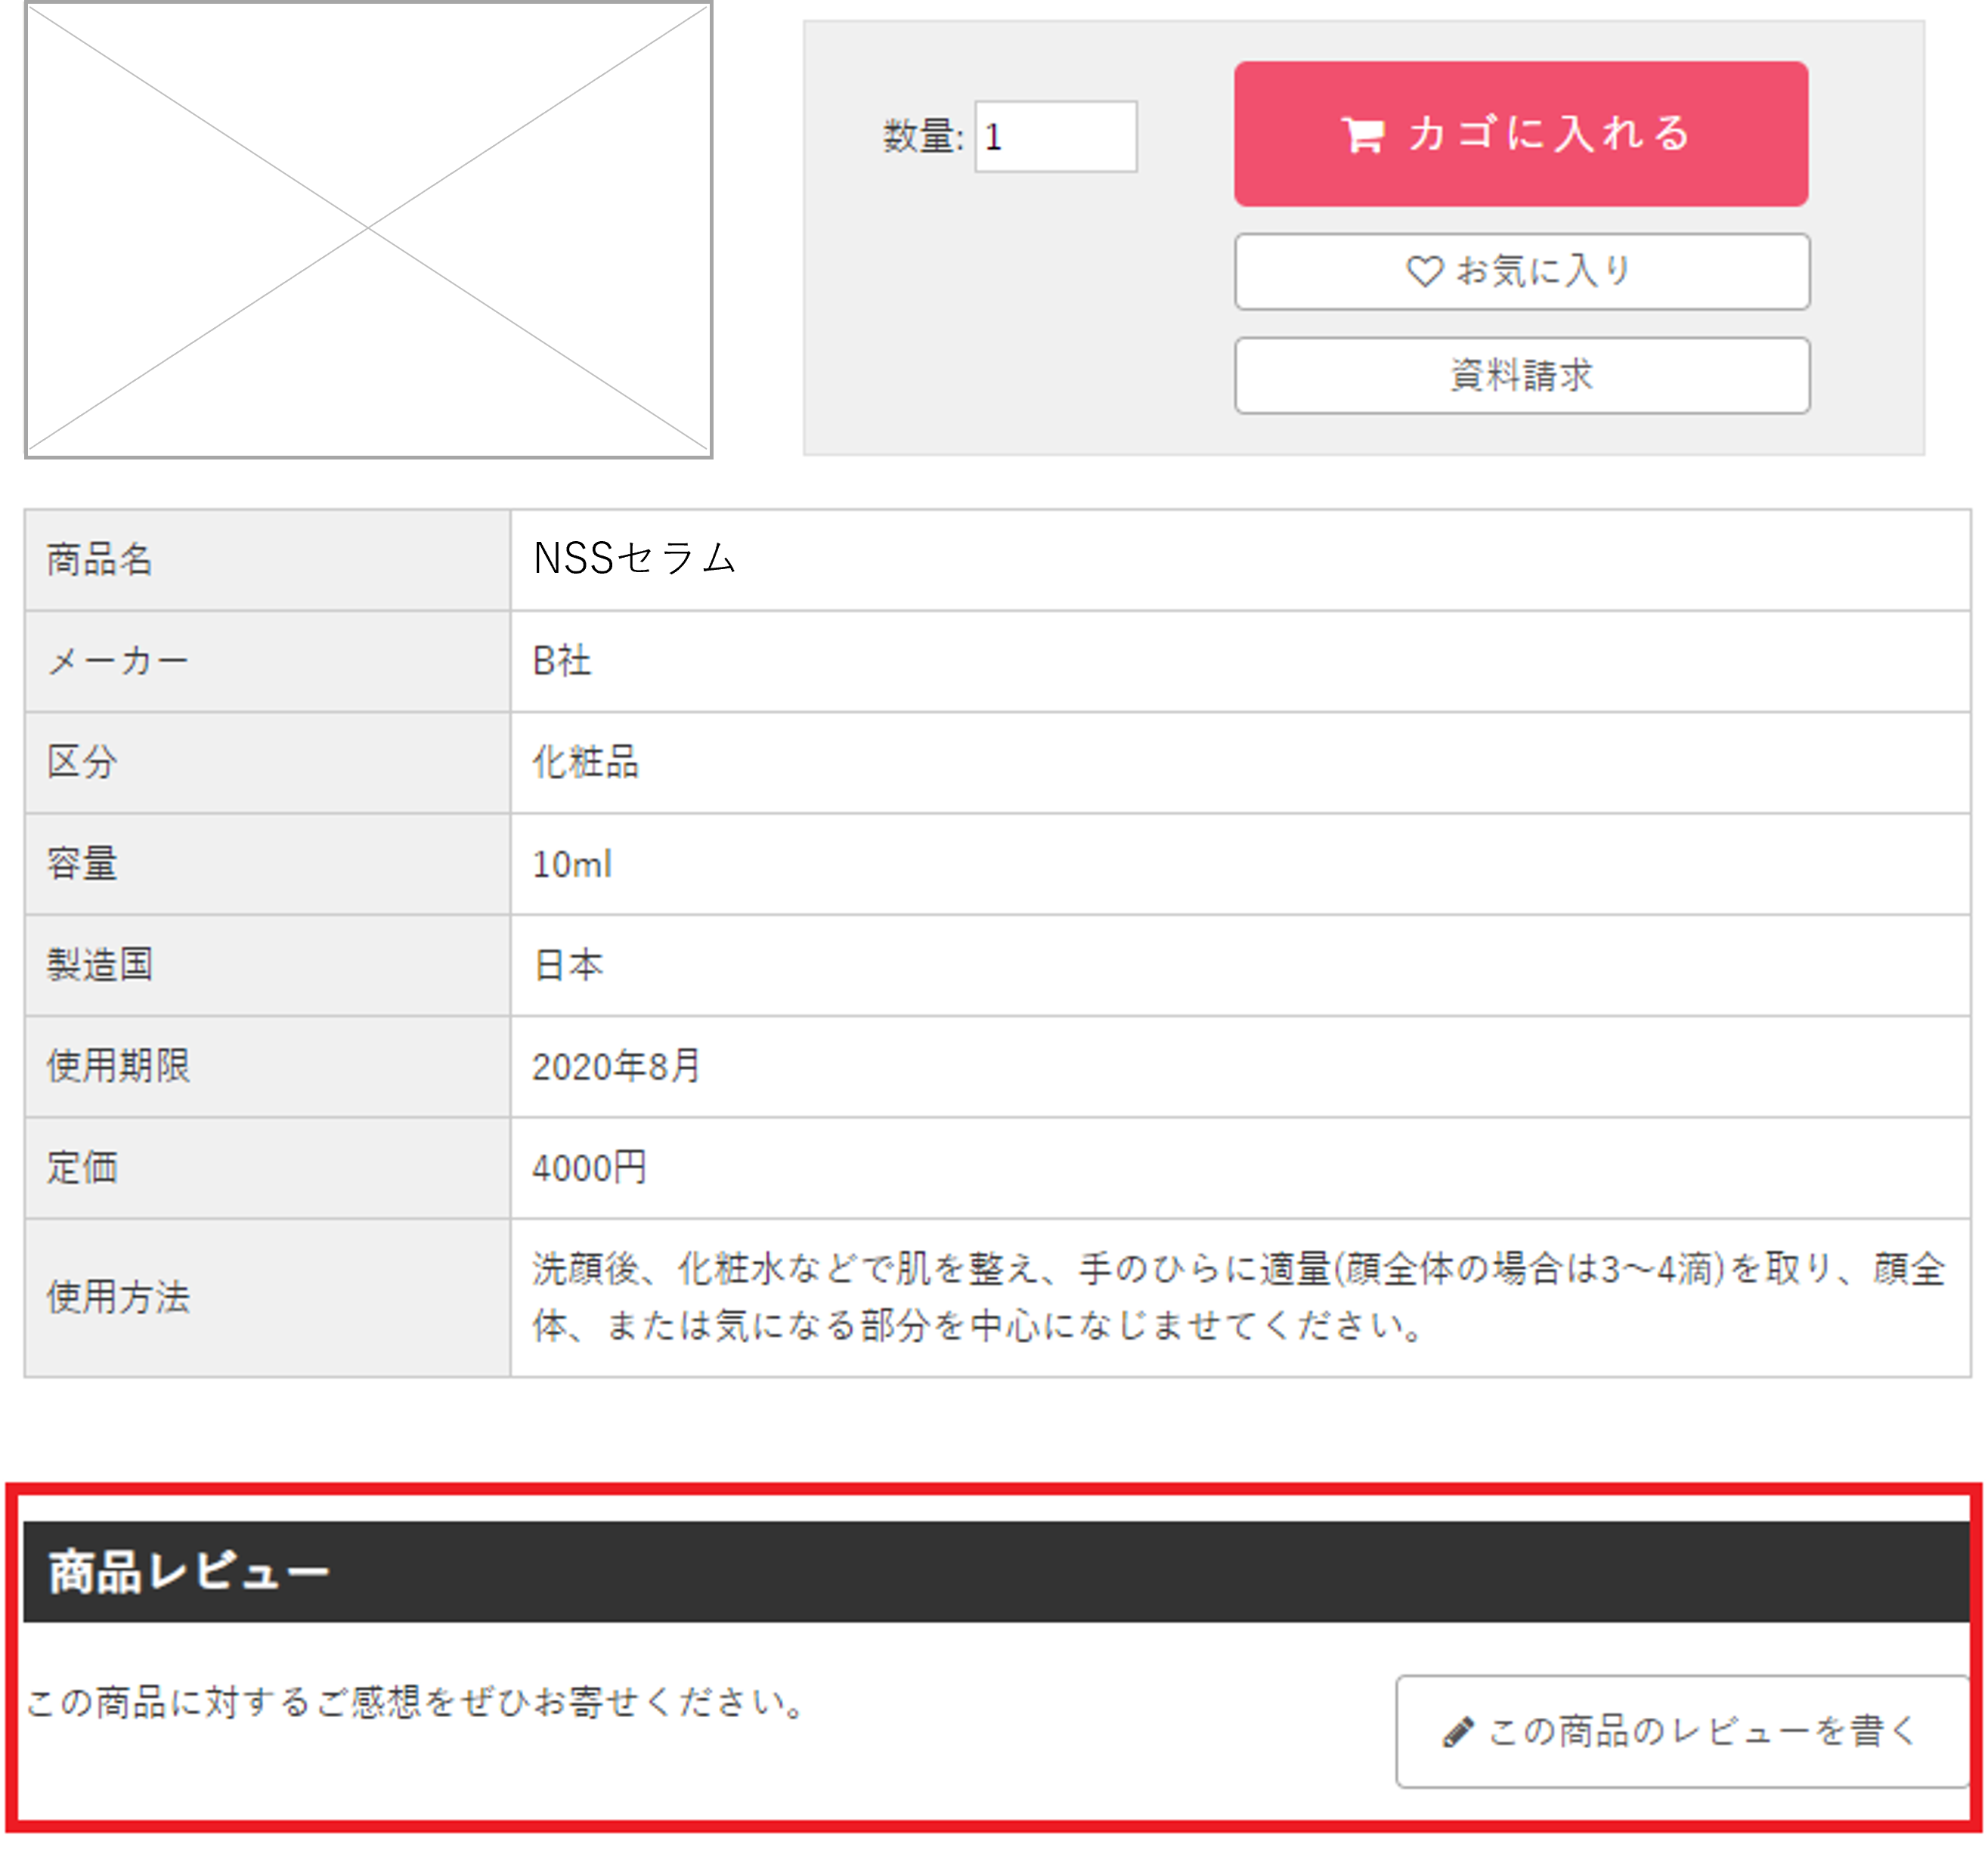
Task: Click the 使用方法 row label
Action: click(118, 1297)
